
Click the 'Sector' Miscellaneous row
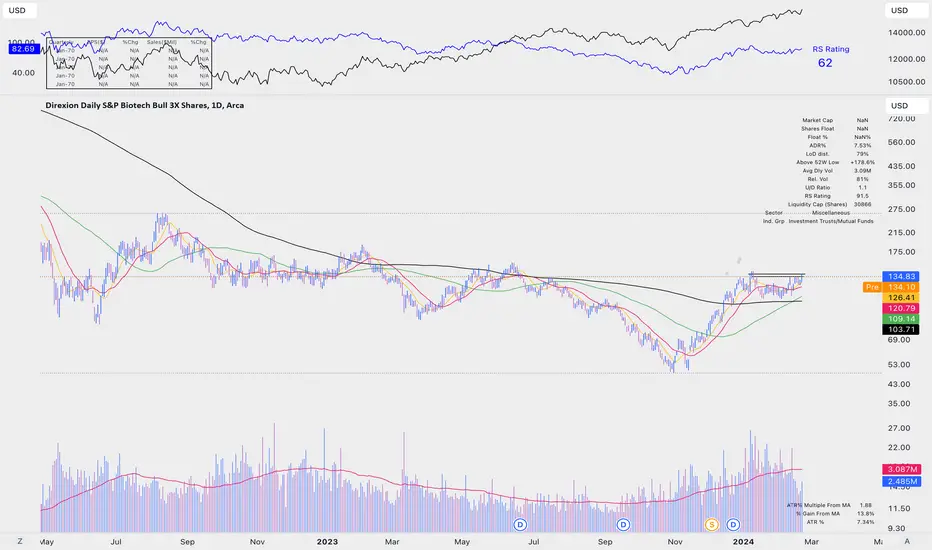(807, 212)
